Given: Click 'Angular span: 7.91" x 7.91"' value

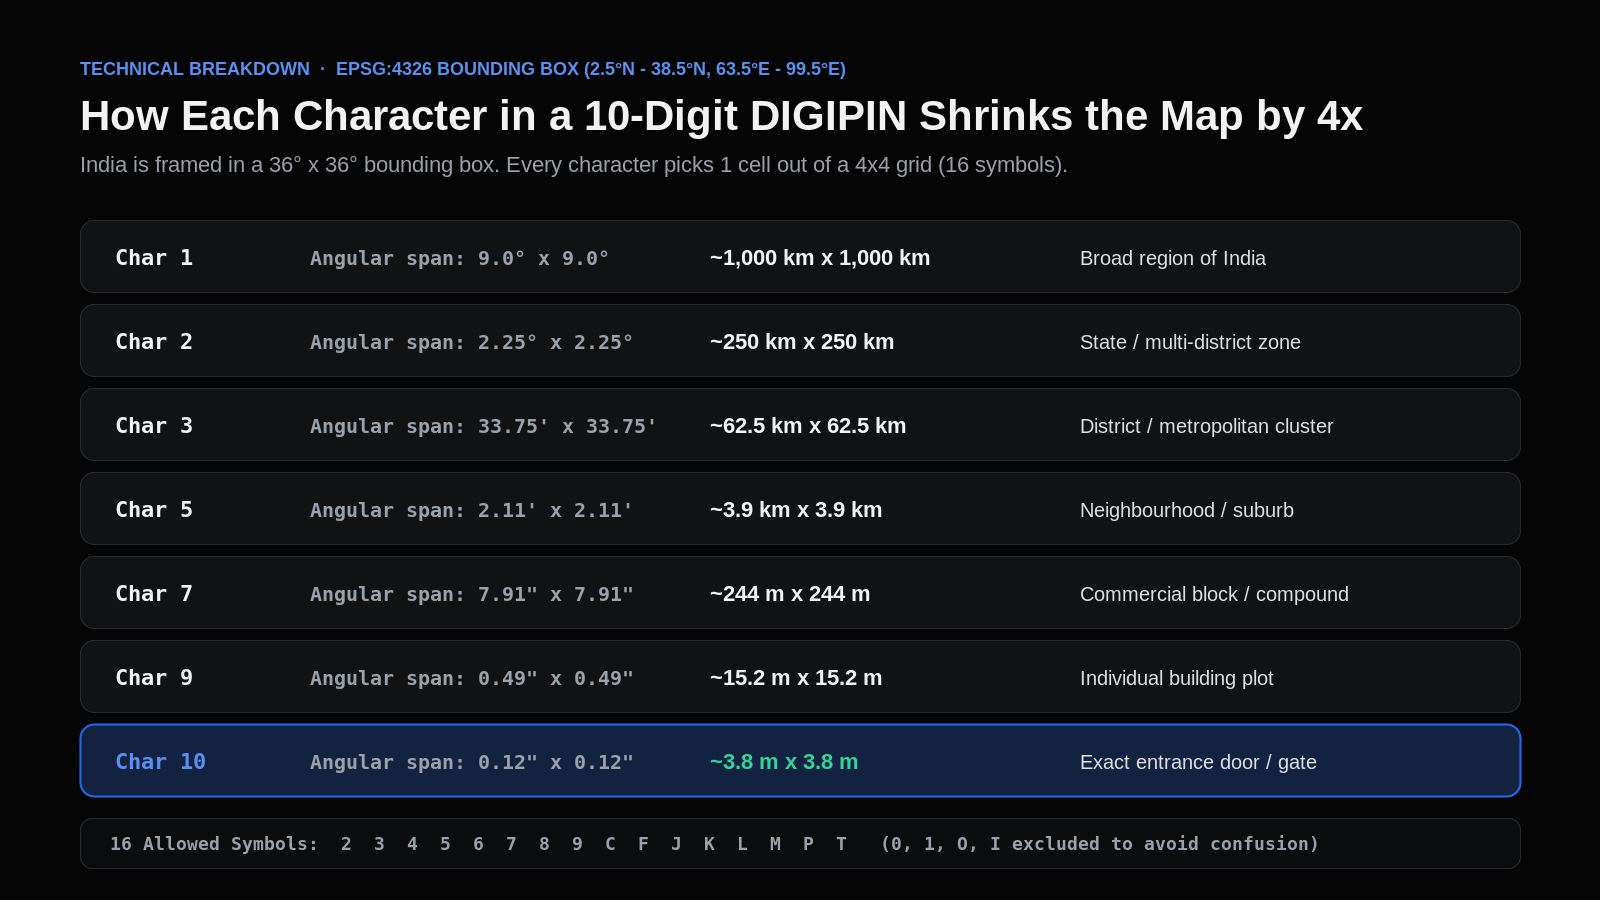Looking at the screenshot, I should (x=472, y=594).
